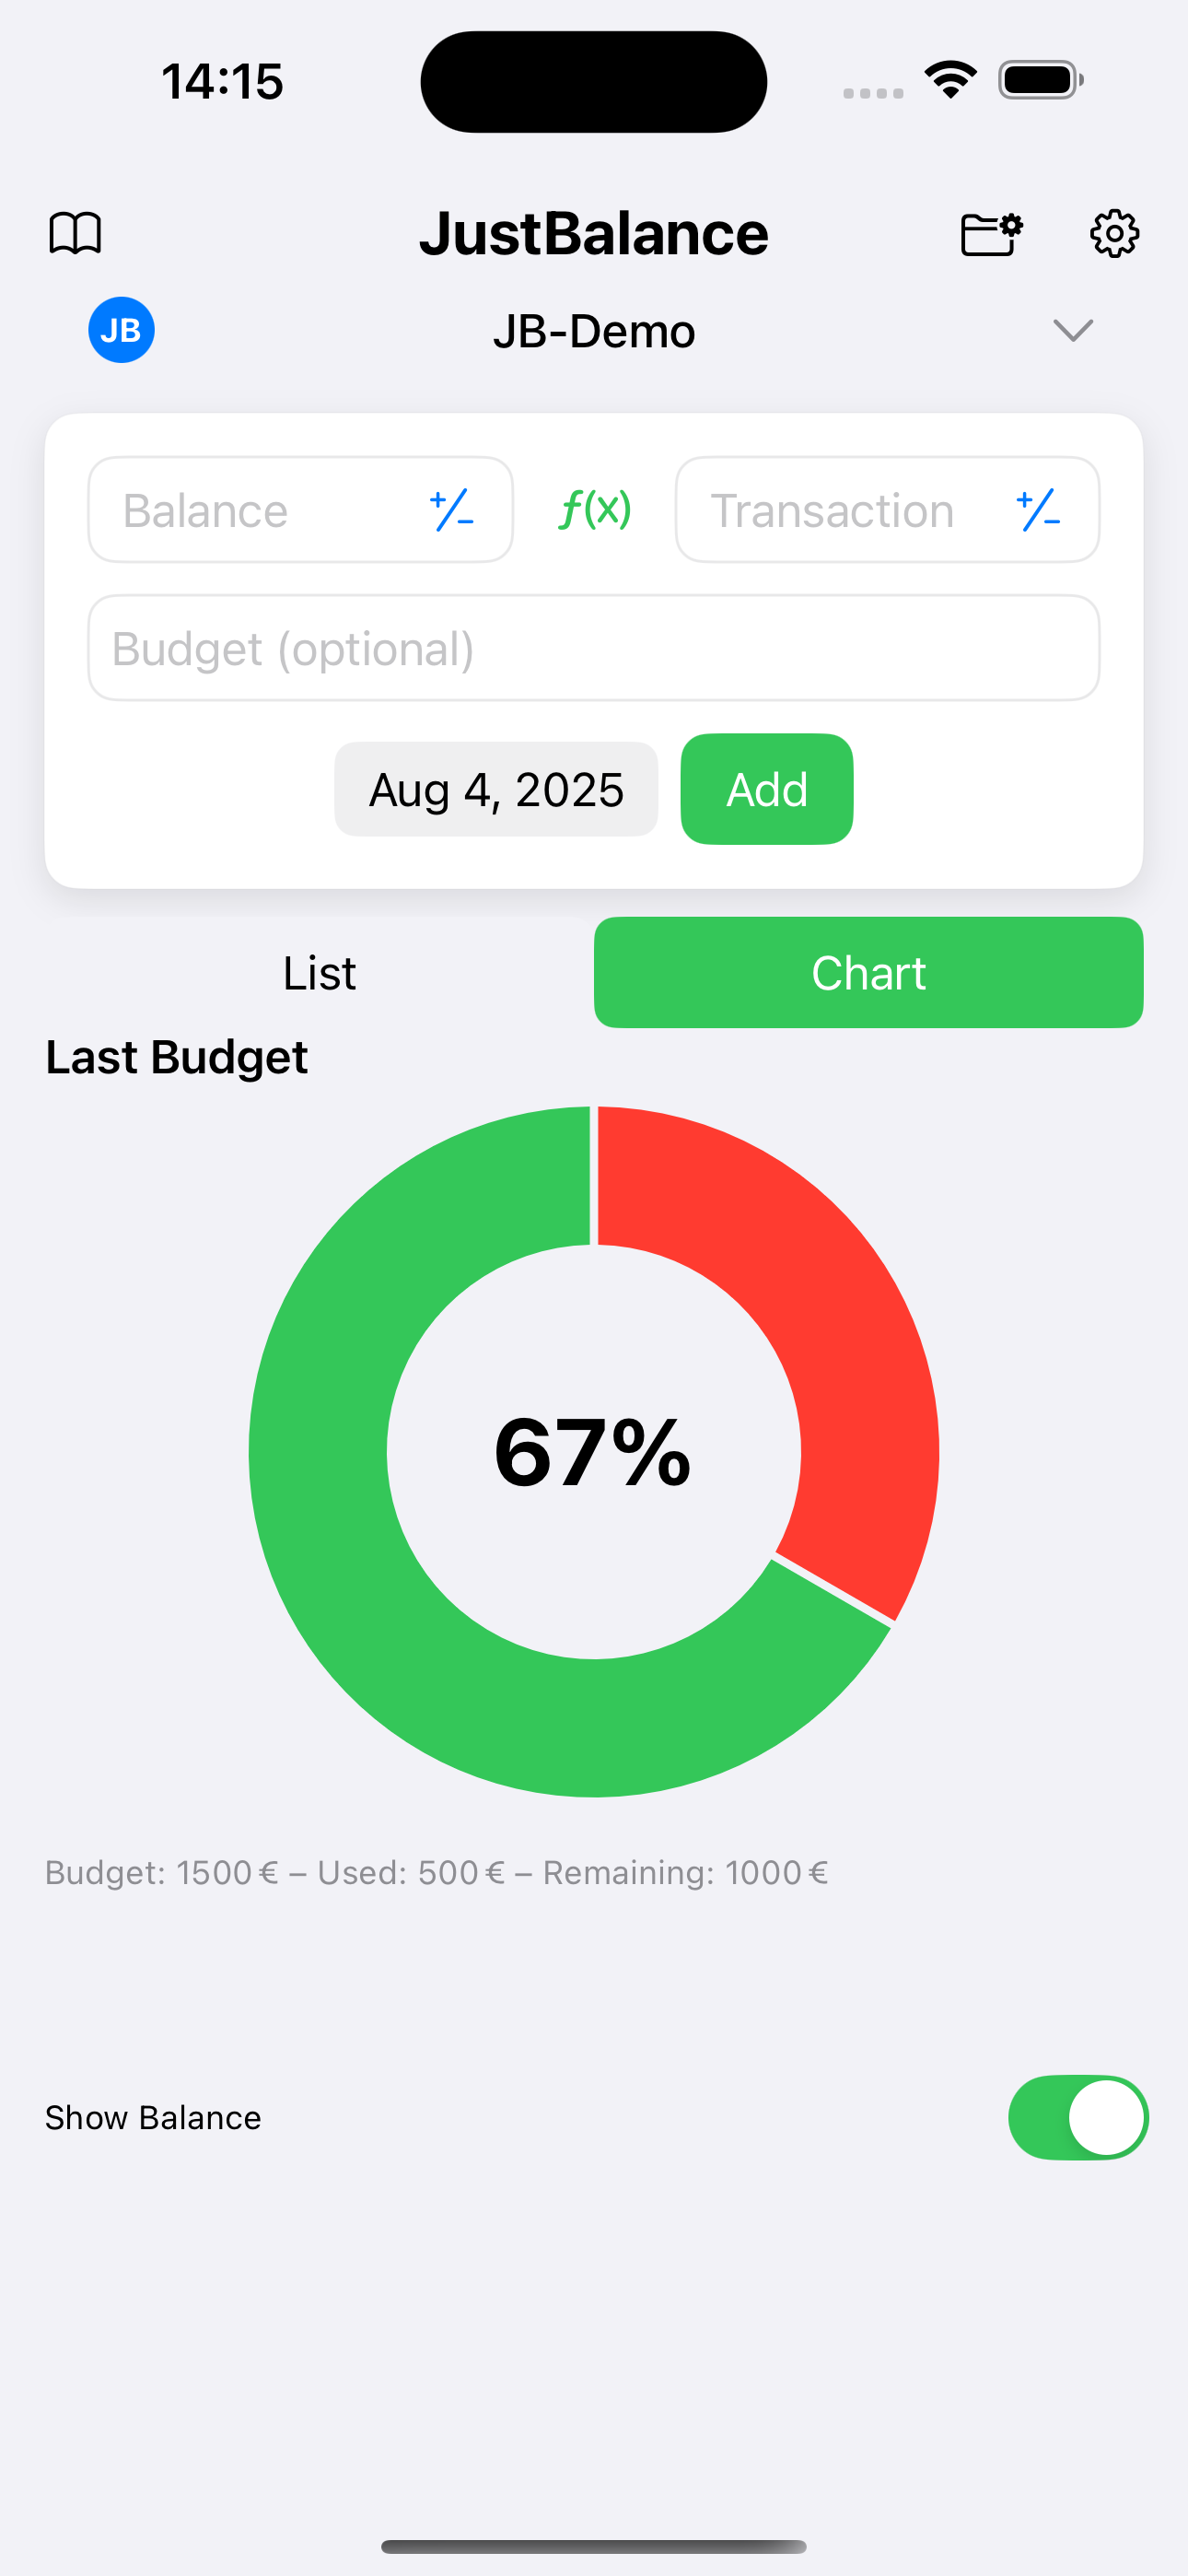Select the Chart tab

pyautogui.click(x=868, y=972)
